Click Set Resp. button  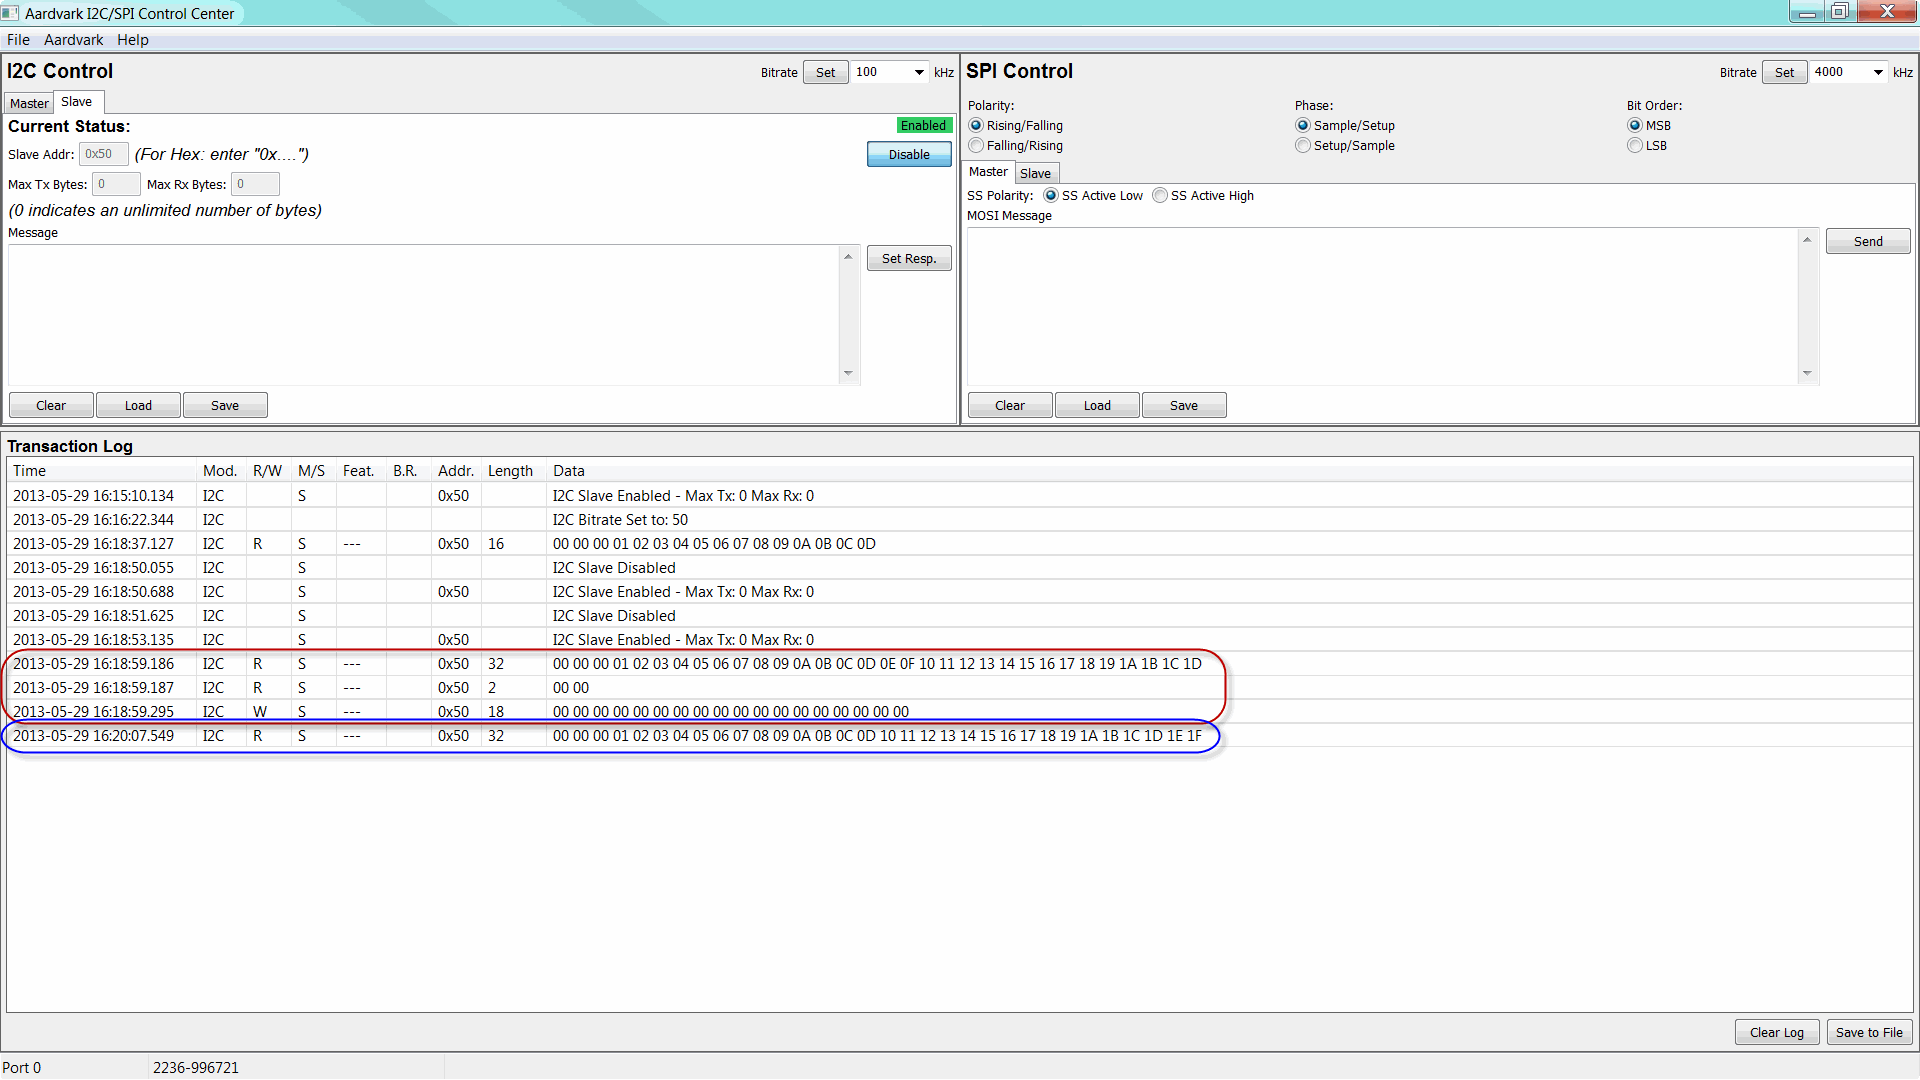click(x=908, y=258)
